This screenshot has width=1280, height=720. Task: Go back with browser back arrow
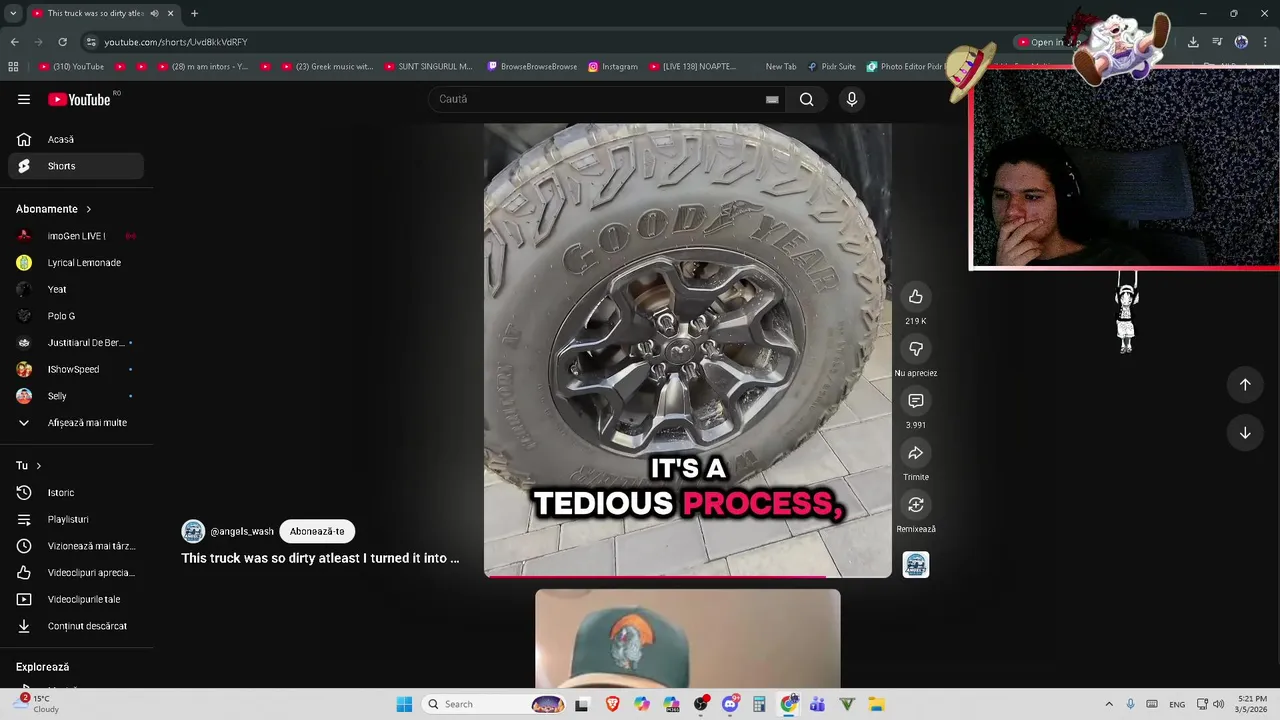coord(14,42)
